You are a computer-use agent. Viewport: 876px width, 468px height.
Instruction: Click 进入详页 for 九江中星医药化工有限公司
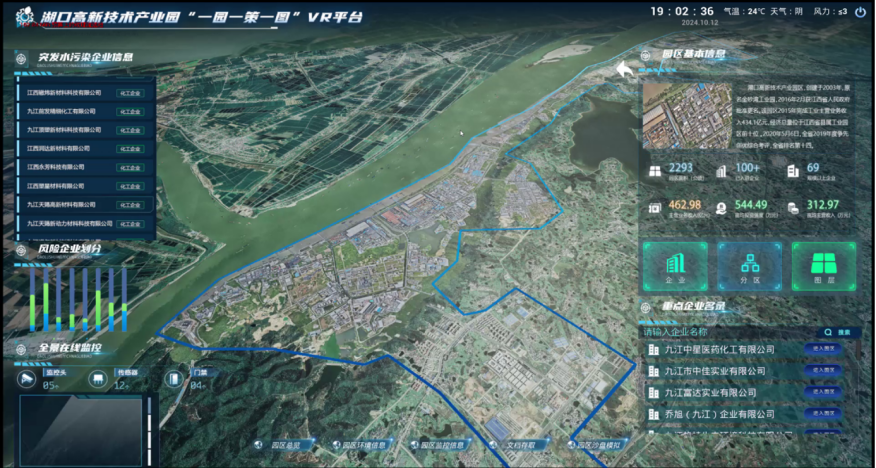tap(826, 349)
